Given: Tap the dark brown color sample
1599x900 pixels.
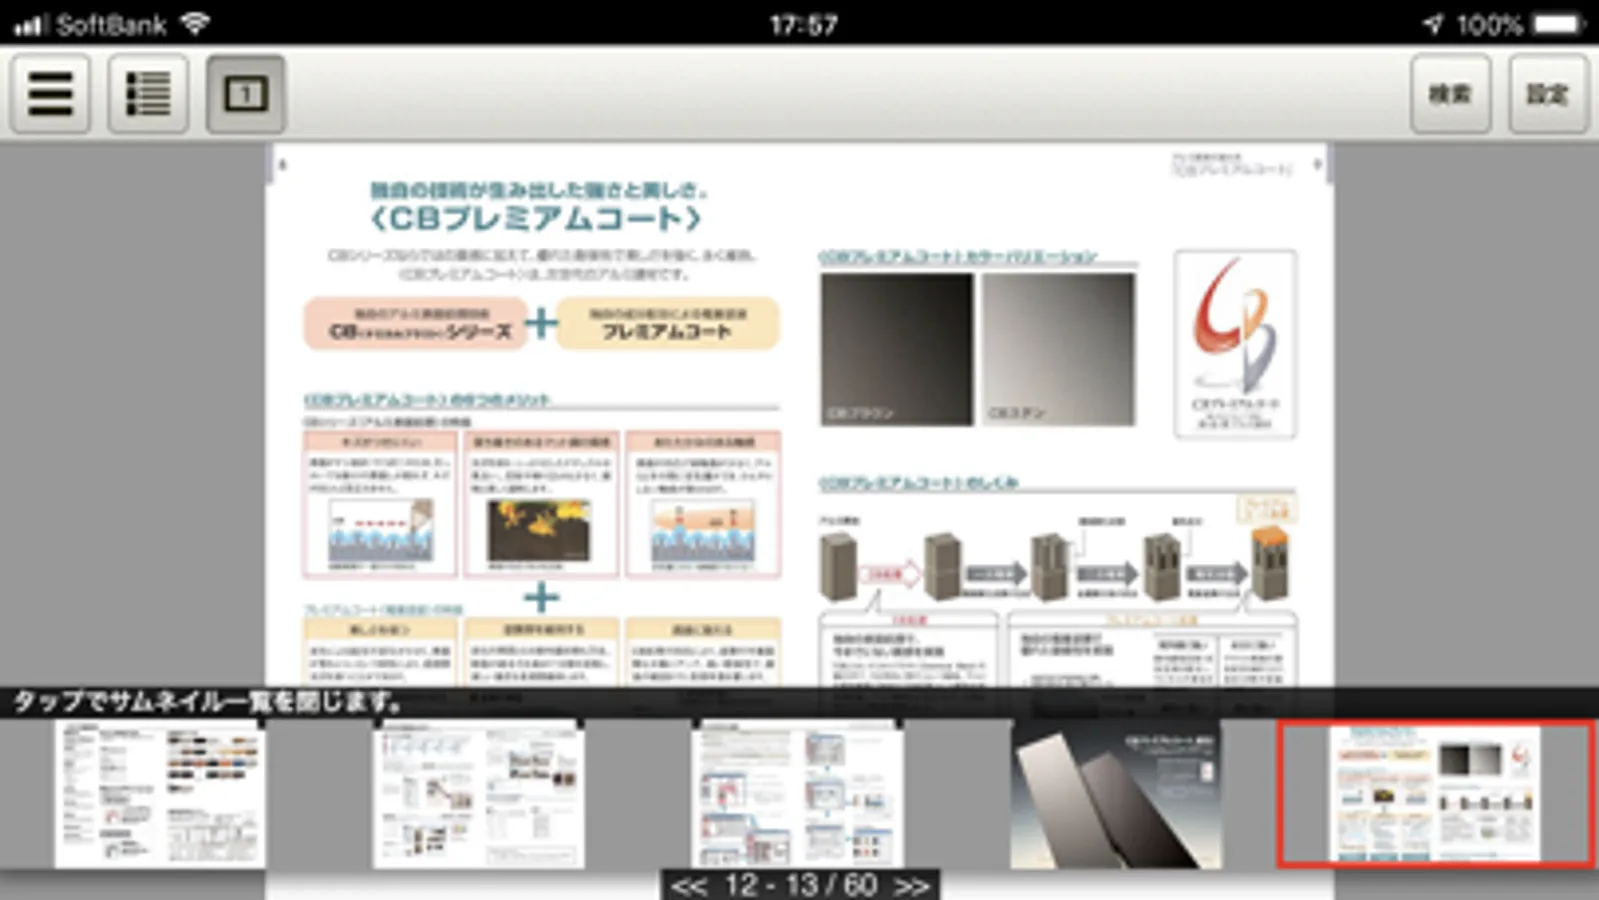Looking at the screenshot, I should click(896, 349).
